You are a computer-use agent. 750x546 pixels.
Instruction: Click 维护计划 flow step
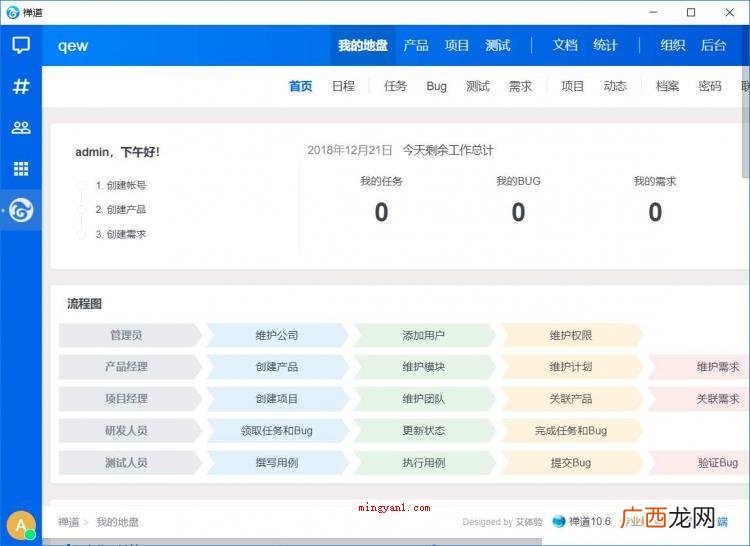coord(571,367)
